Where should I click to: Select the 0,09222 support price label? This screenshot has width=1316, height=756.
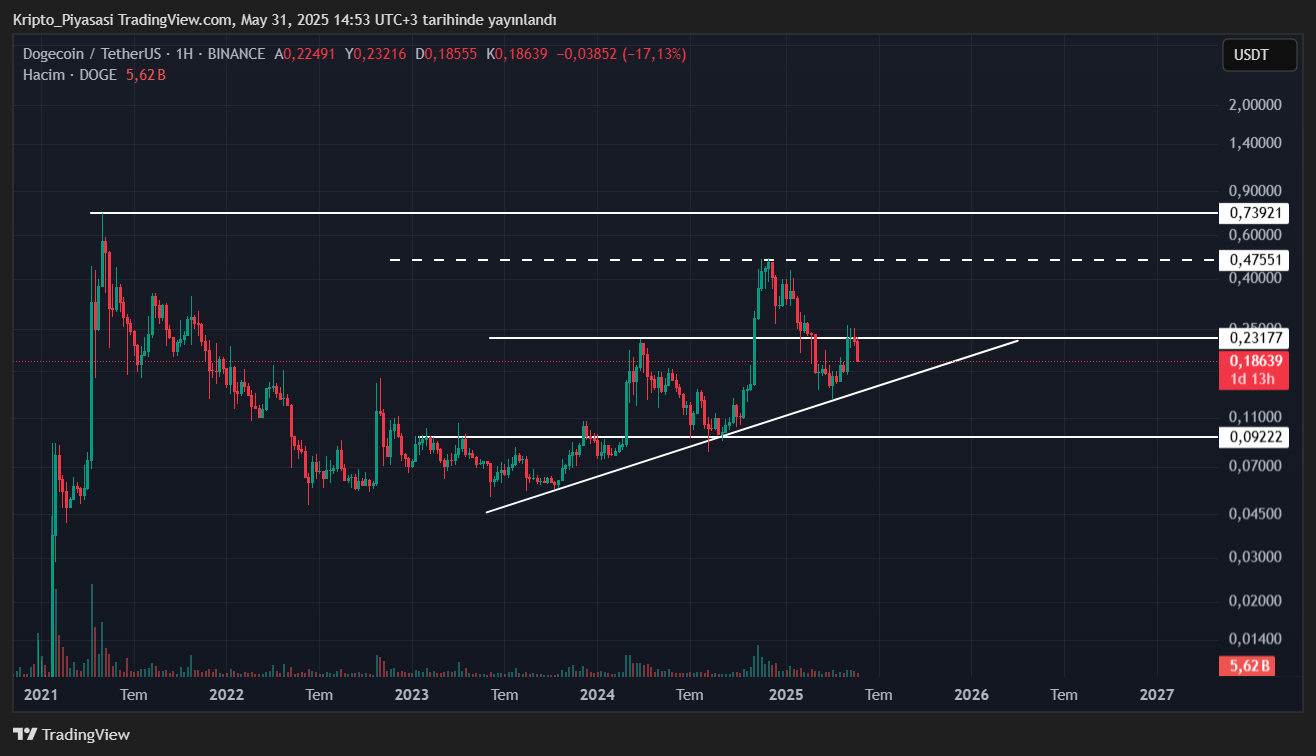[x=1253, y=437]
